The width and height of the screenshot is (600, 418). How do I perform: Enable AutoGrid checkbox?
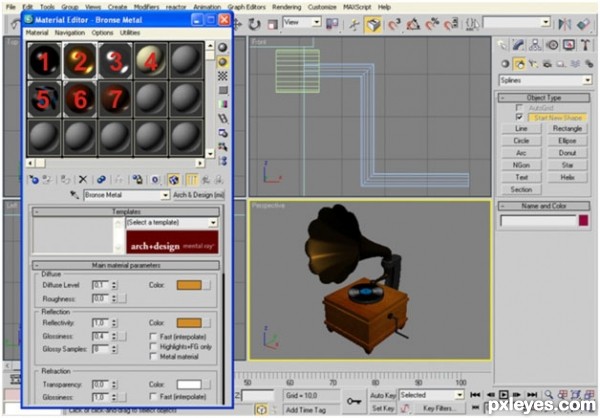point(519,108)
